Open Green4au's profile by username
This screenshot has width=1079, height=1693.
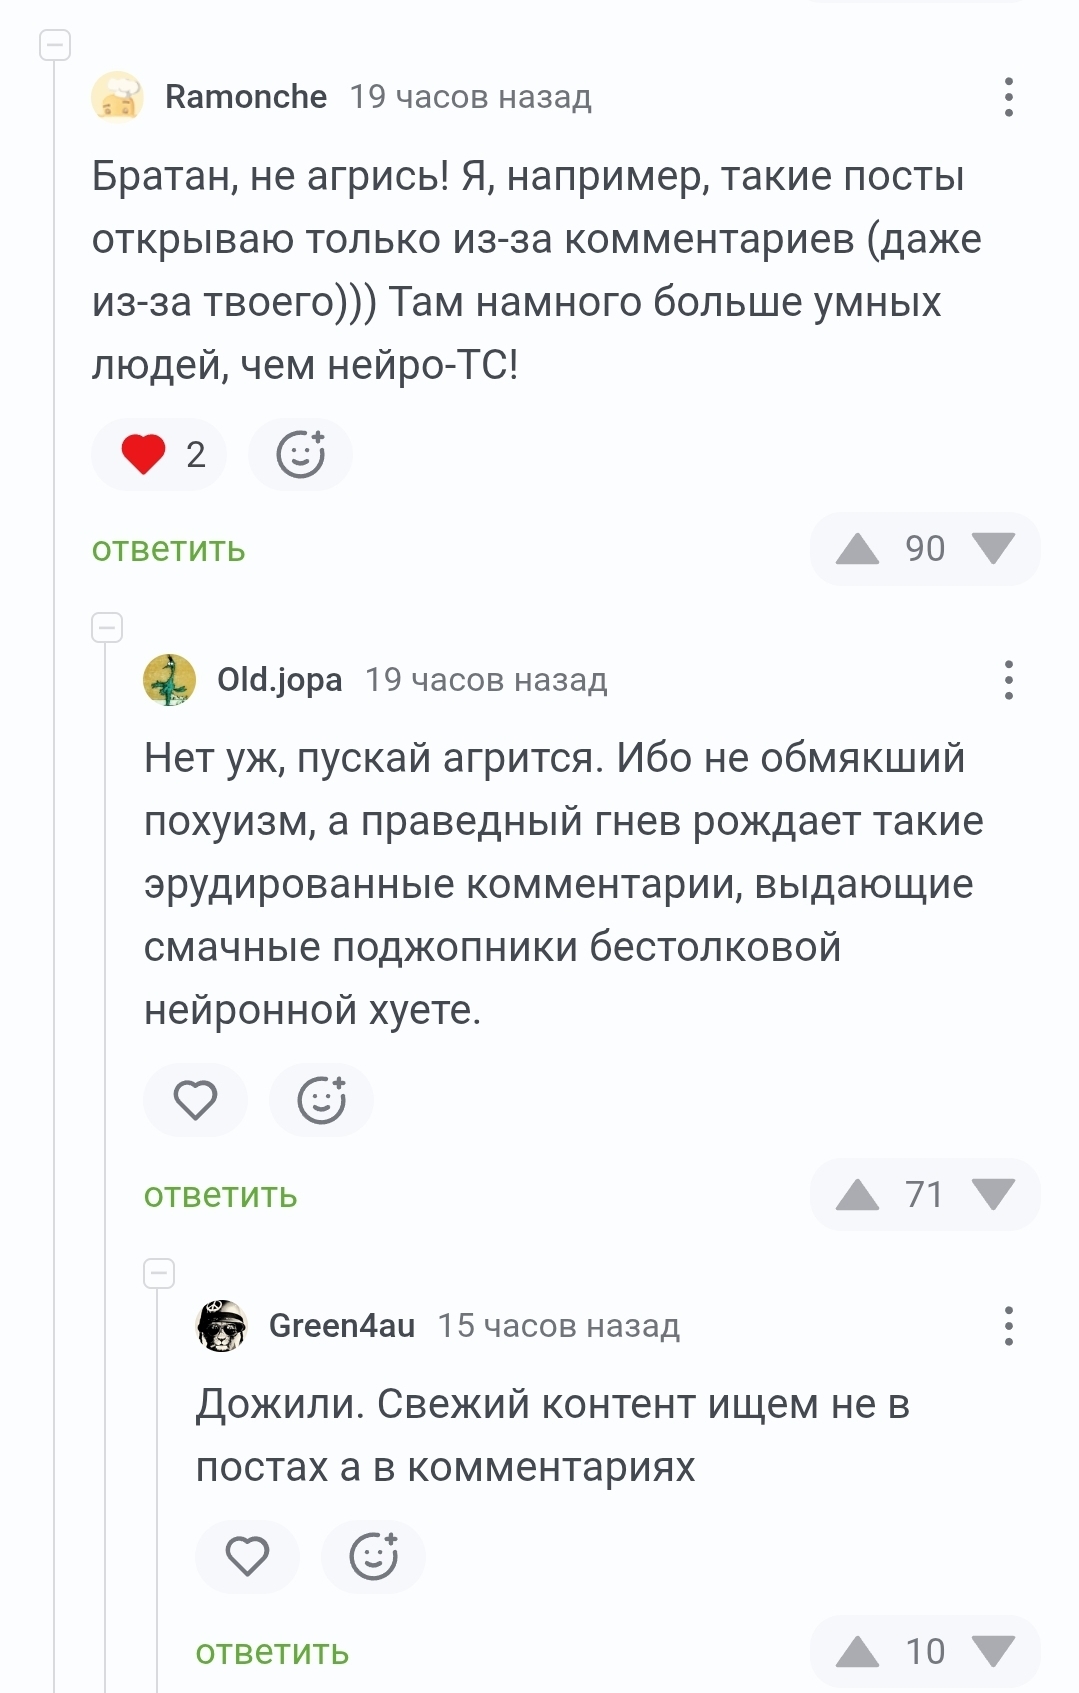point(342,1326)
